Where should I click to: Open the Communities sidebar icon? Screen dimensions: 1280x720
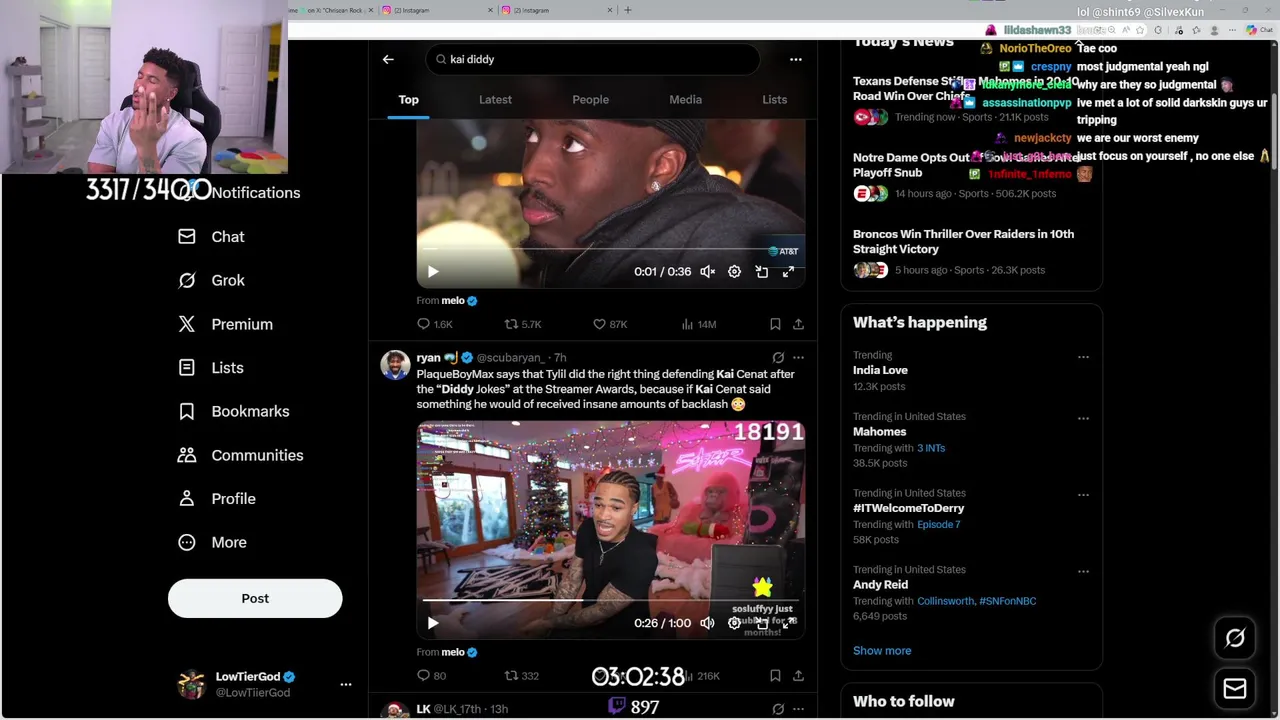187,455
